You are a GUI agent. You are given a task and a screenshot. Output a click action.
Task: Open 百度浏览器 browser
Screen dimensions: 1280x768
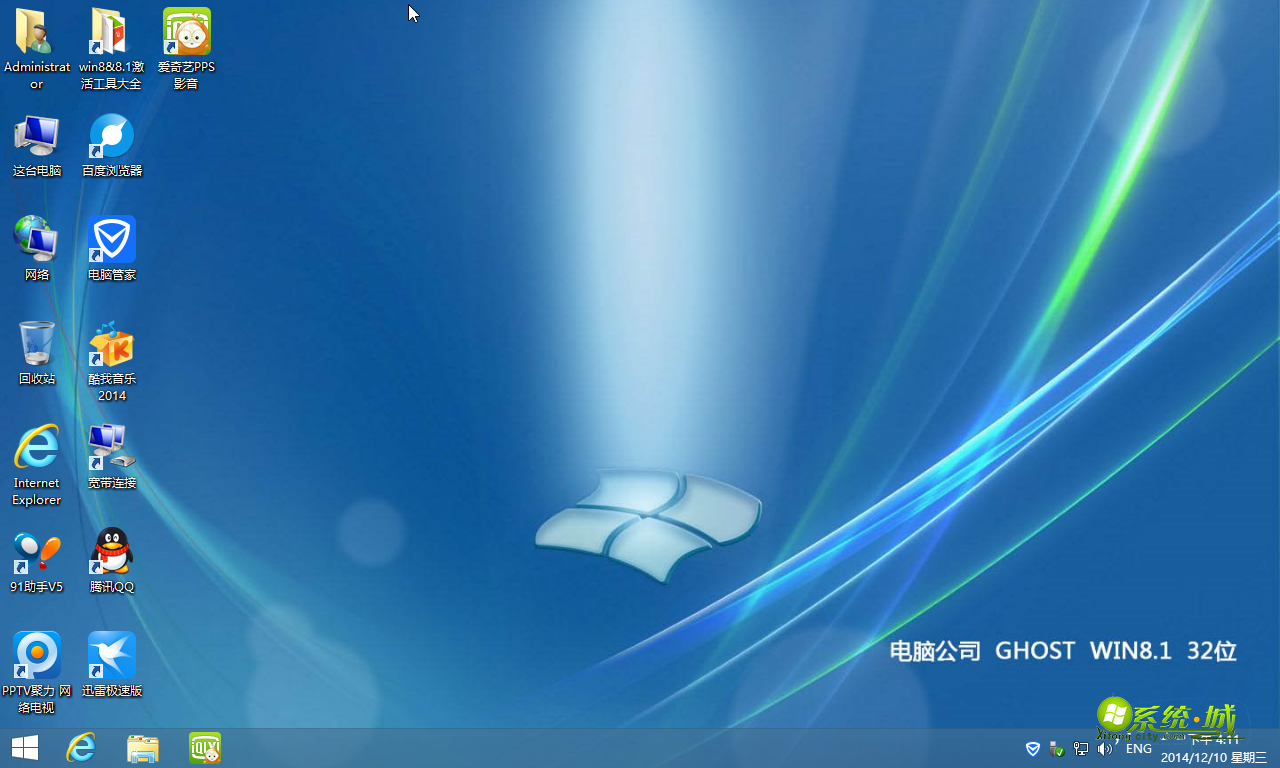pyautogui.click(x=111, y=135)
